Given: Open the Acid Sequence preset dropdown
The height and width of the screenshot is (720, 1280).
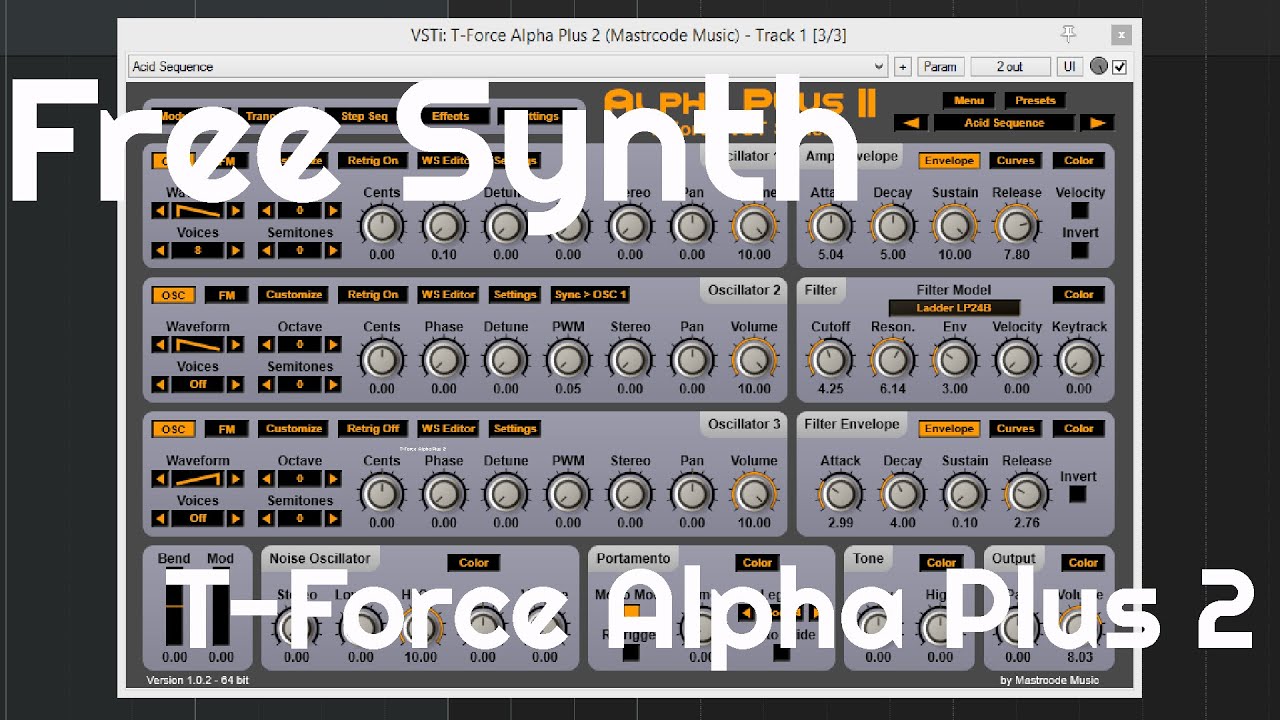Looking at the screenshot, I should tap(508, 66).
